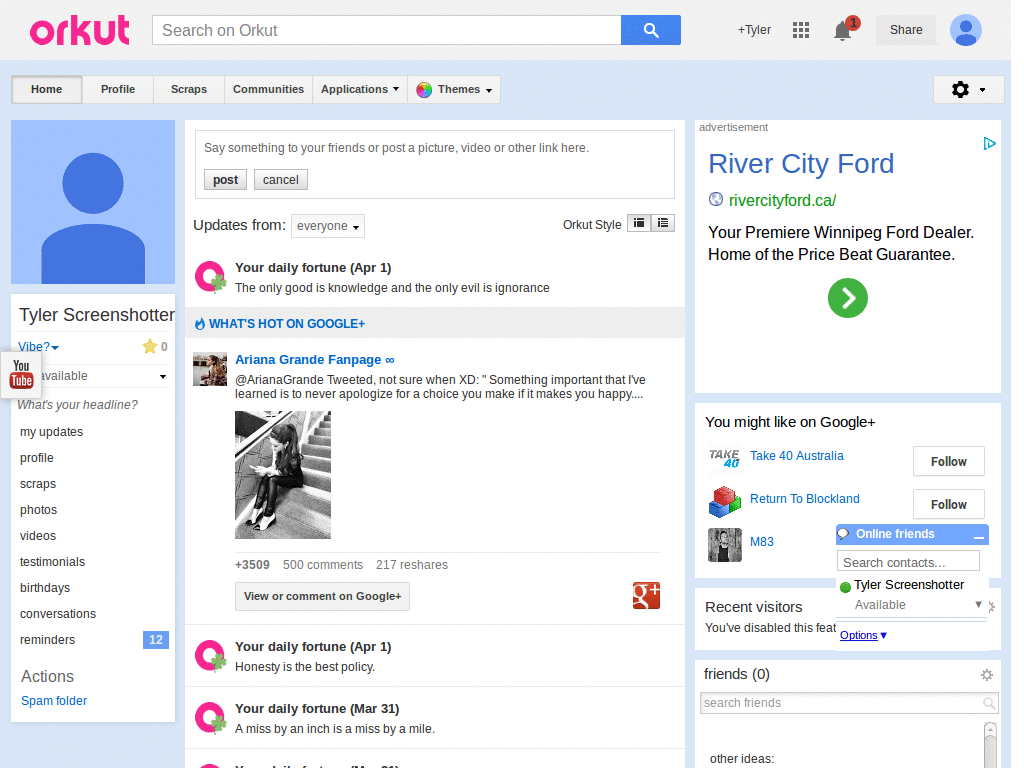Minimize the Online friends chat panel
Screen dimensions: 1024x768
pyautogui.click(x=978, y=537)
